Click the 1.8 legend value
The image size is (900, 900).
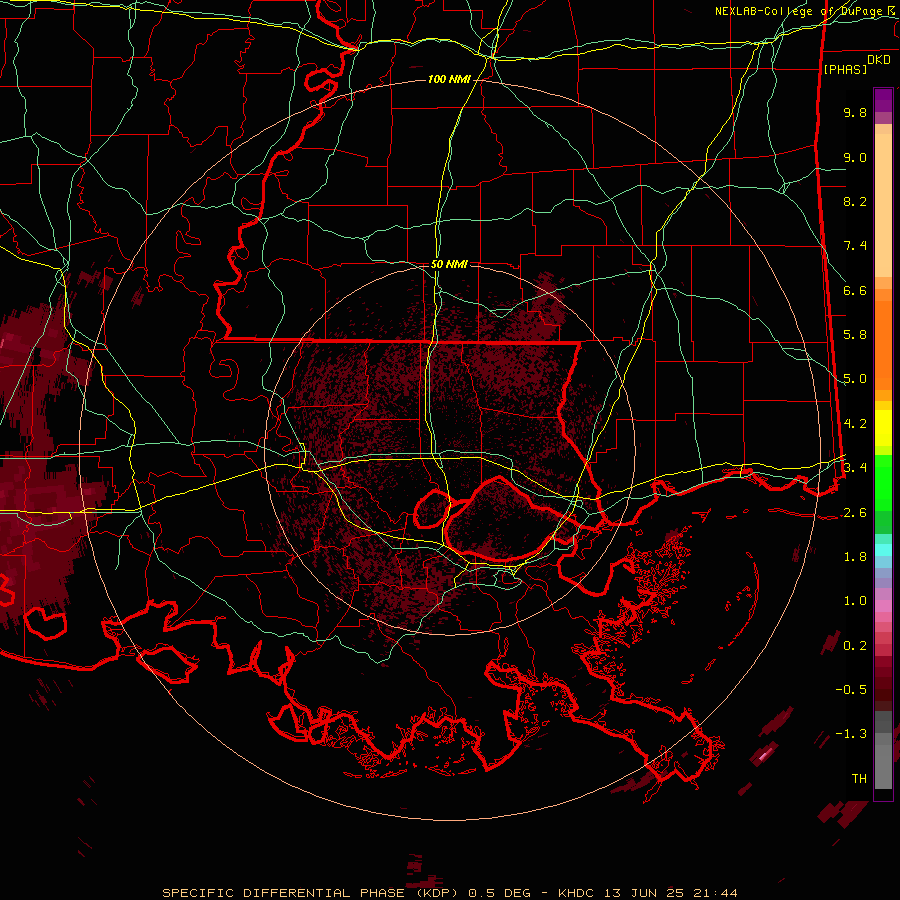[x=855, y=557]
